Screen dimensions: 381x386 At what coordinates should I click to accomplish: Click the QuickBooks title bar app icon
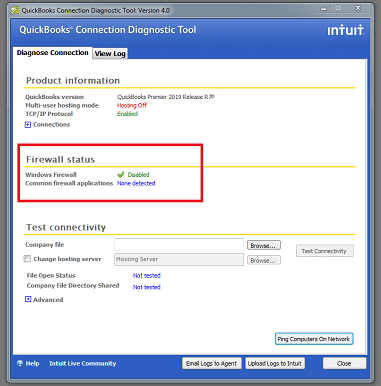click(x=15, y=10)
